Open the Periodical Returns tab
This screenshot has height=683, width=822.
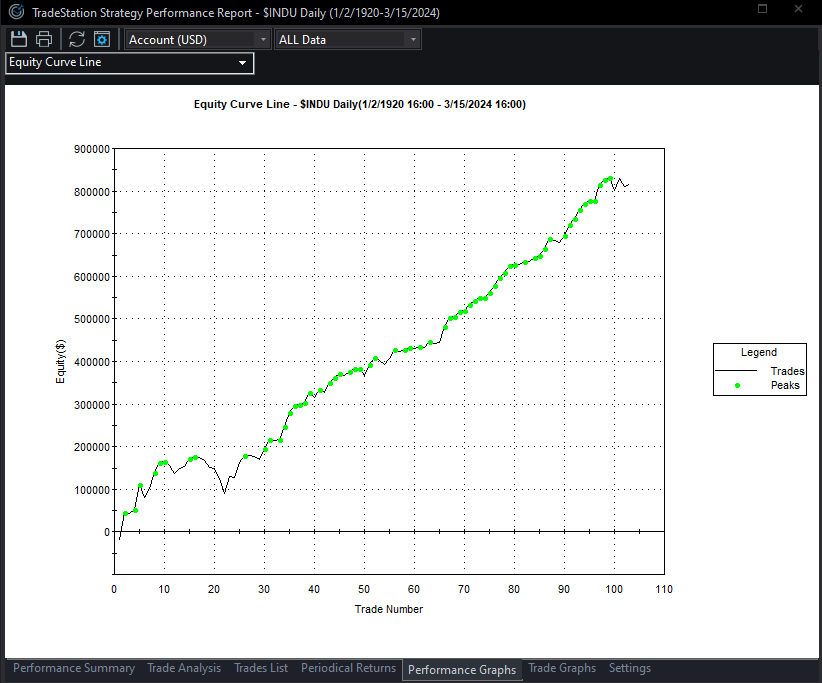click(348, 668)
